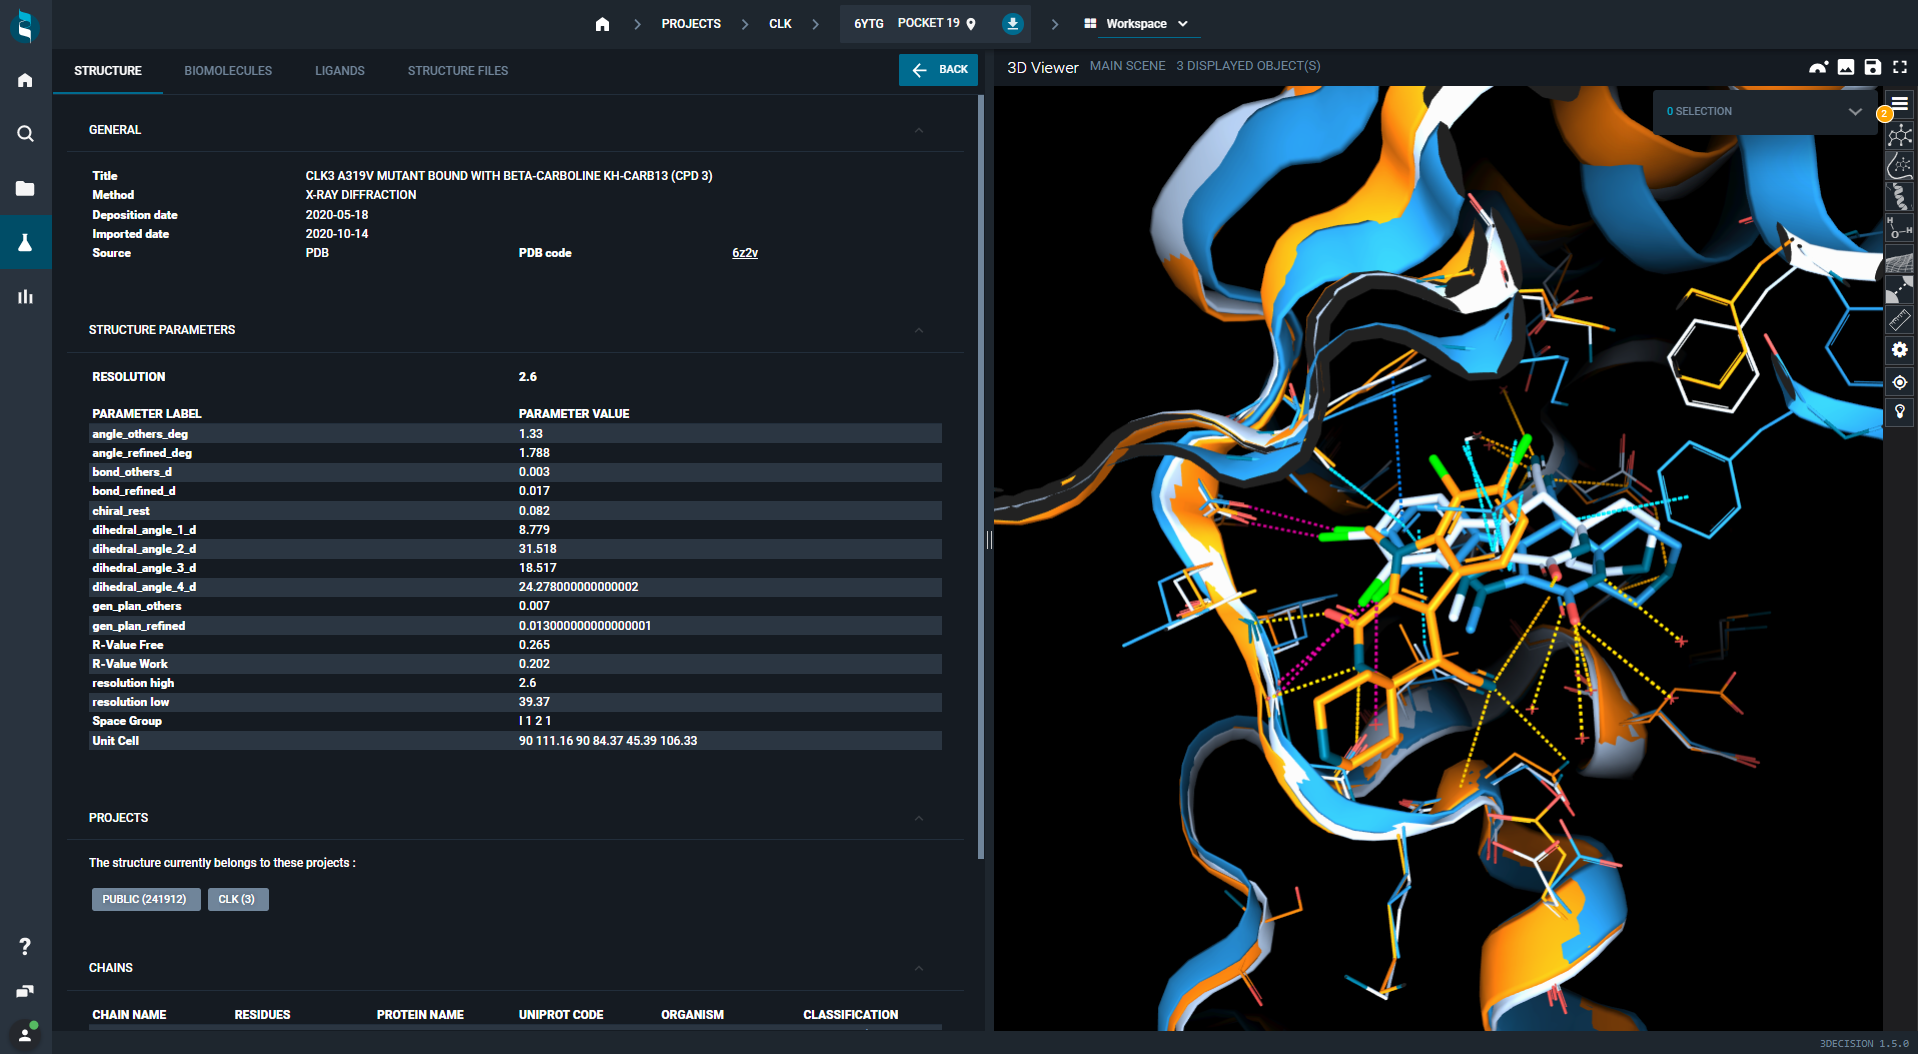Click the Chain Name column header
The height and width of the screenshot is (1054, 1918).
(x=129, y=1015)
